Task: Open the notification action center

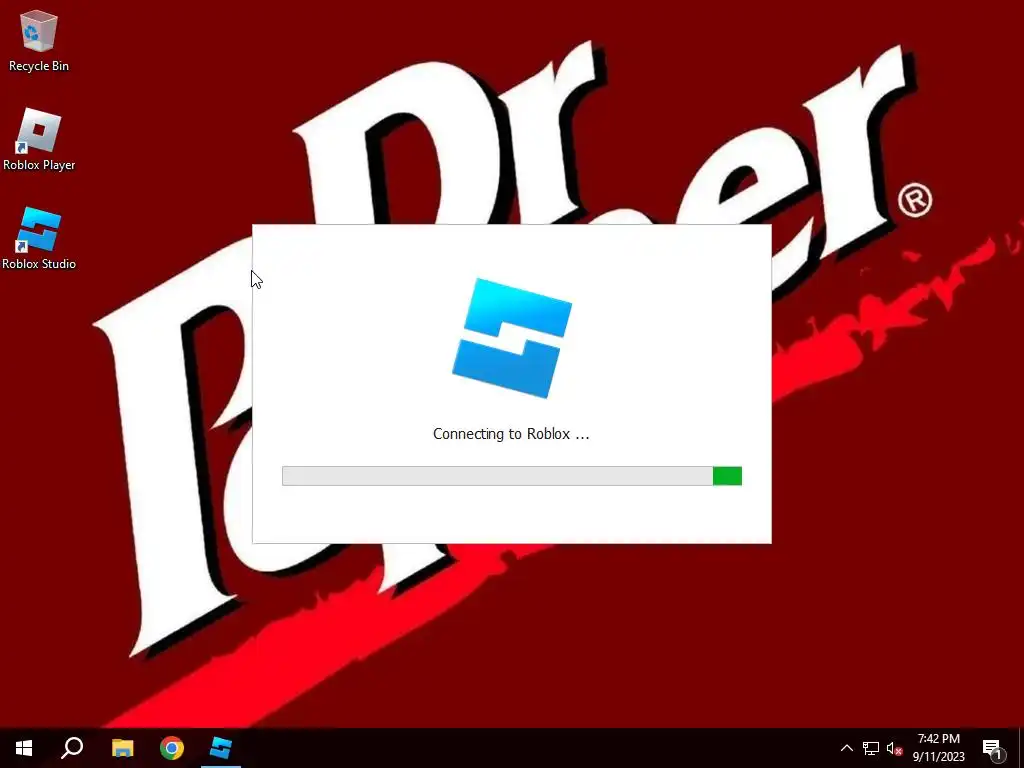Action: click(992, 748)
